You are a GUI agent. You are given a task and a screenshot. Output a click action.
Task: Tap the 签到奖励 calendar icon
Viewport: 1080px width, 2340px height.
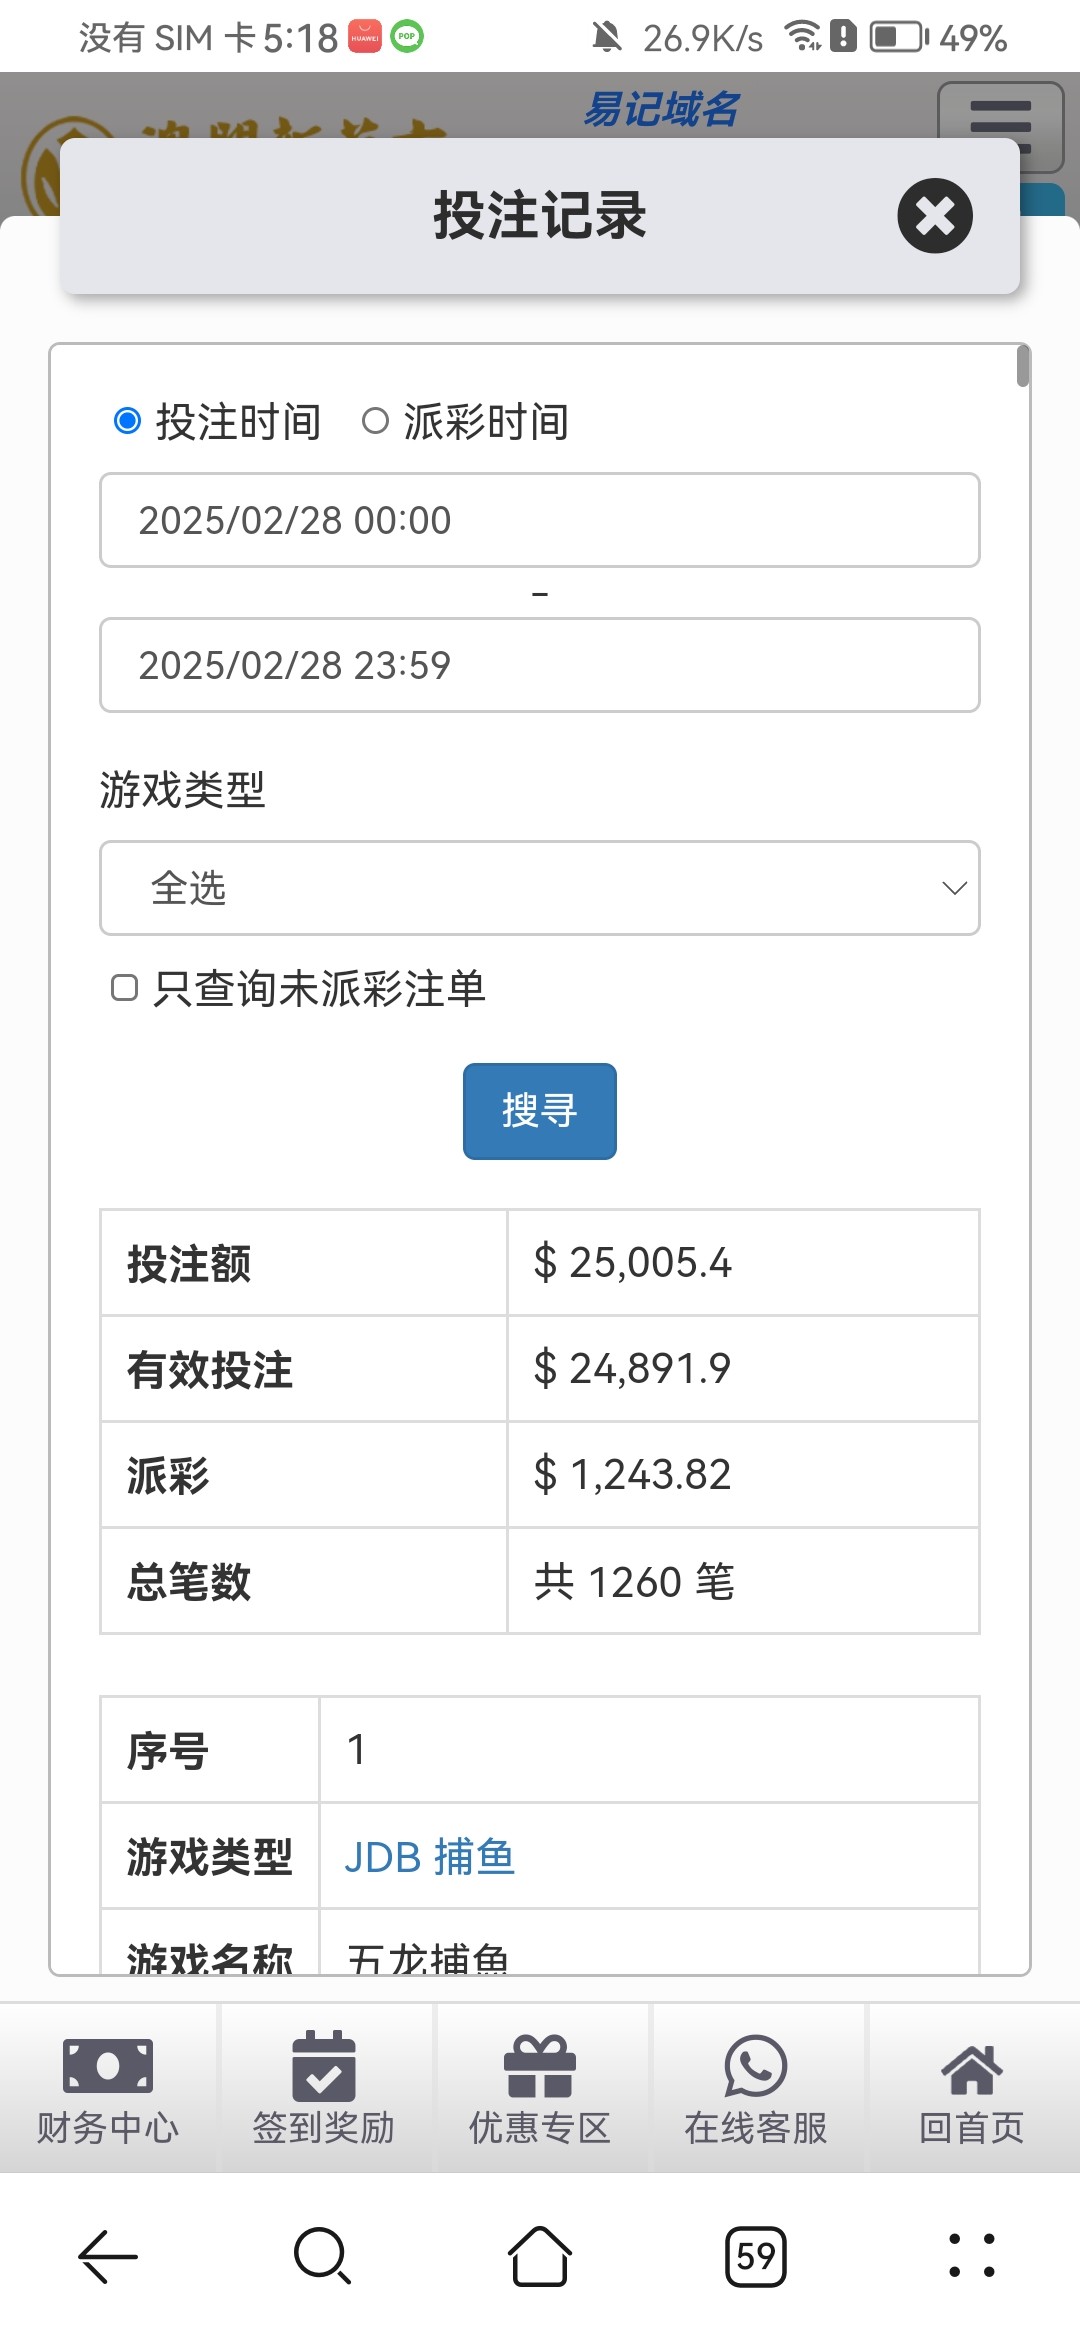pyautogui.click(x=323, y=2066)
